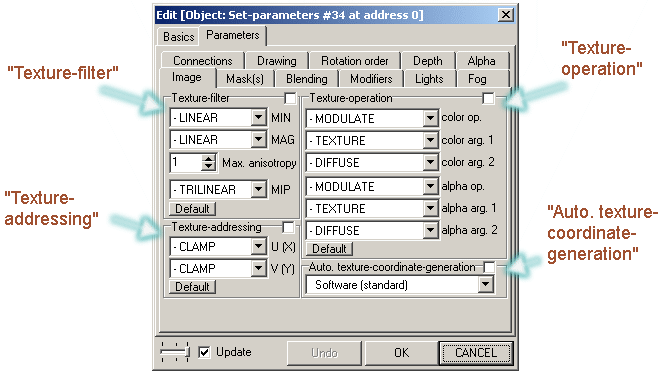Click Default button in Texture-addressing group
This screenshot has width=666, height=375.
pos(192,287)
